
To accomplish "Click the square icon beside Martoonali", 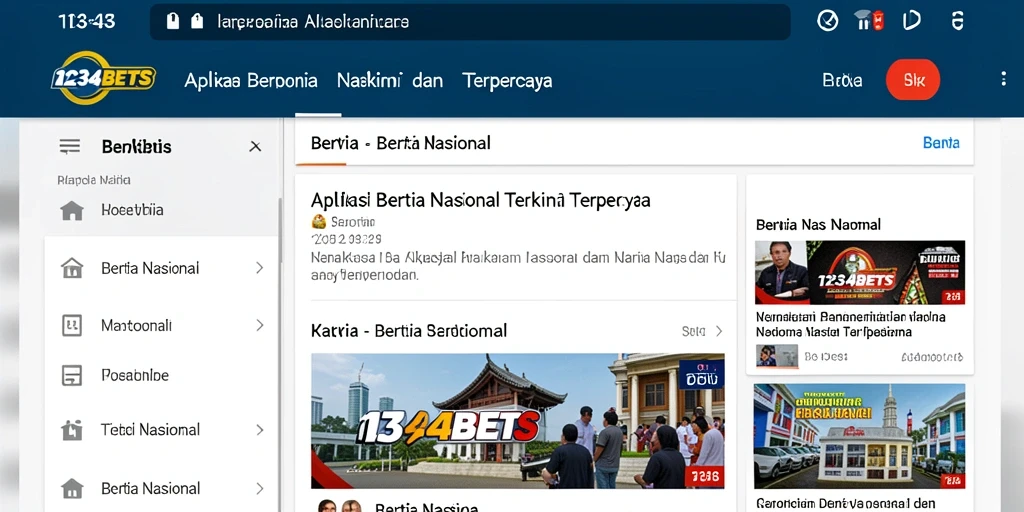I will pos(72,325).
